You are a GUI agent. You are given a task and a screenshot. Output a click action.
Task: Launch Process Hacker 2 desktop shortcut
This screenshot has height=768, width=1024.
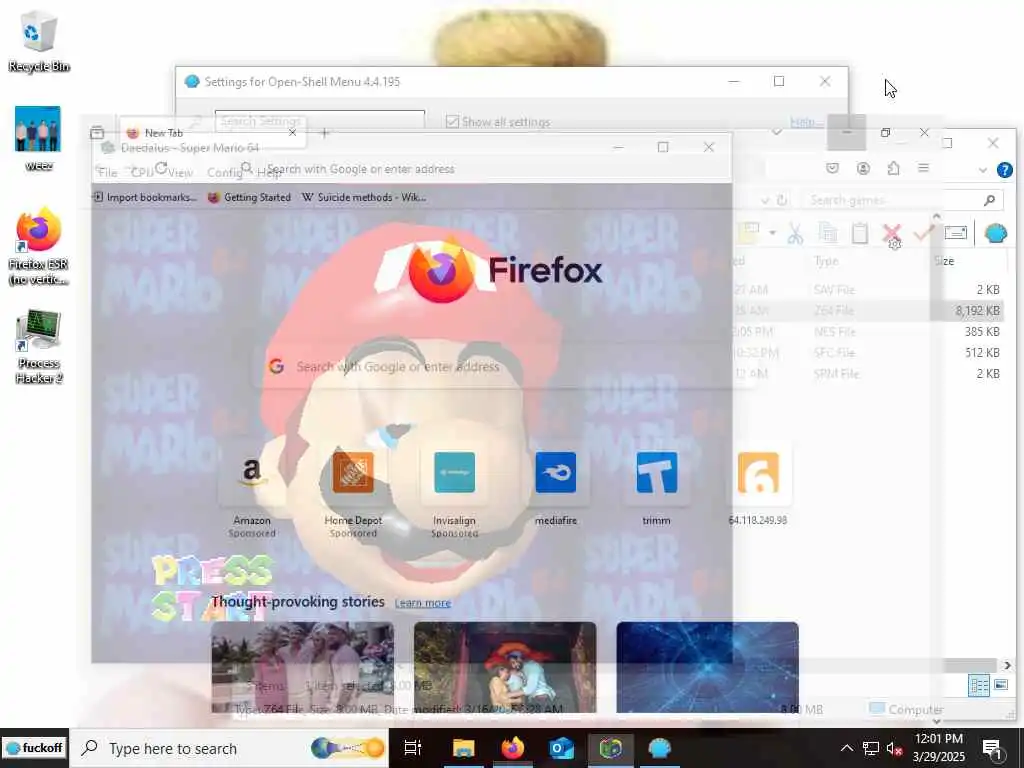(x=39, y=347)
